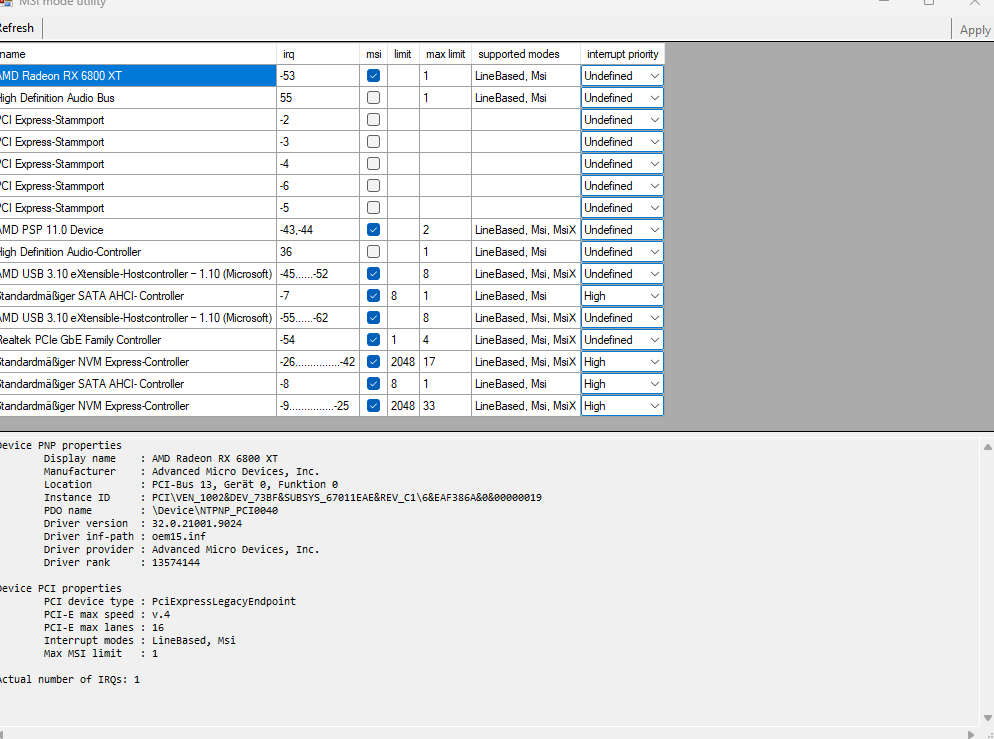The height and width of the screenshot is (739, 994).
Task: Uncheck MSI for SATA AHCI-Controller irq -7
Action: (373, 296)
